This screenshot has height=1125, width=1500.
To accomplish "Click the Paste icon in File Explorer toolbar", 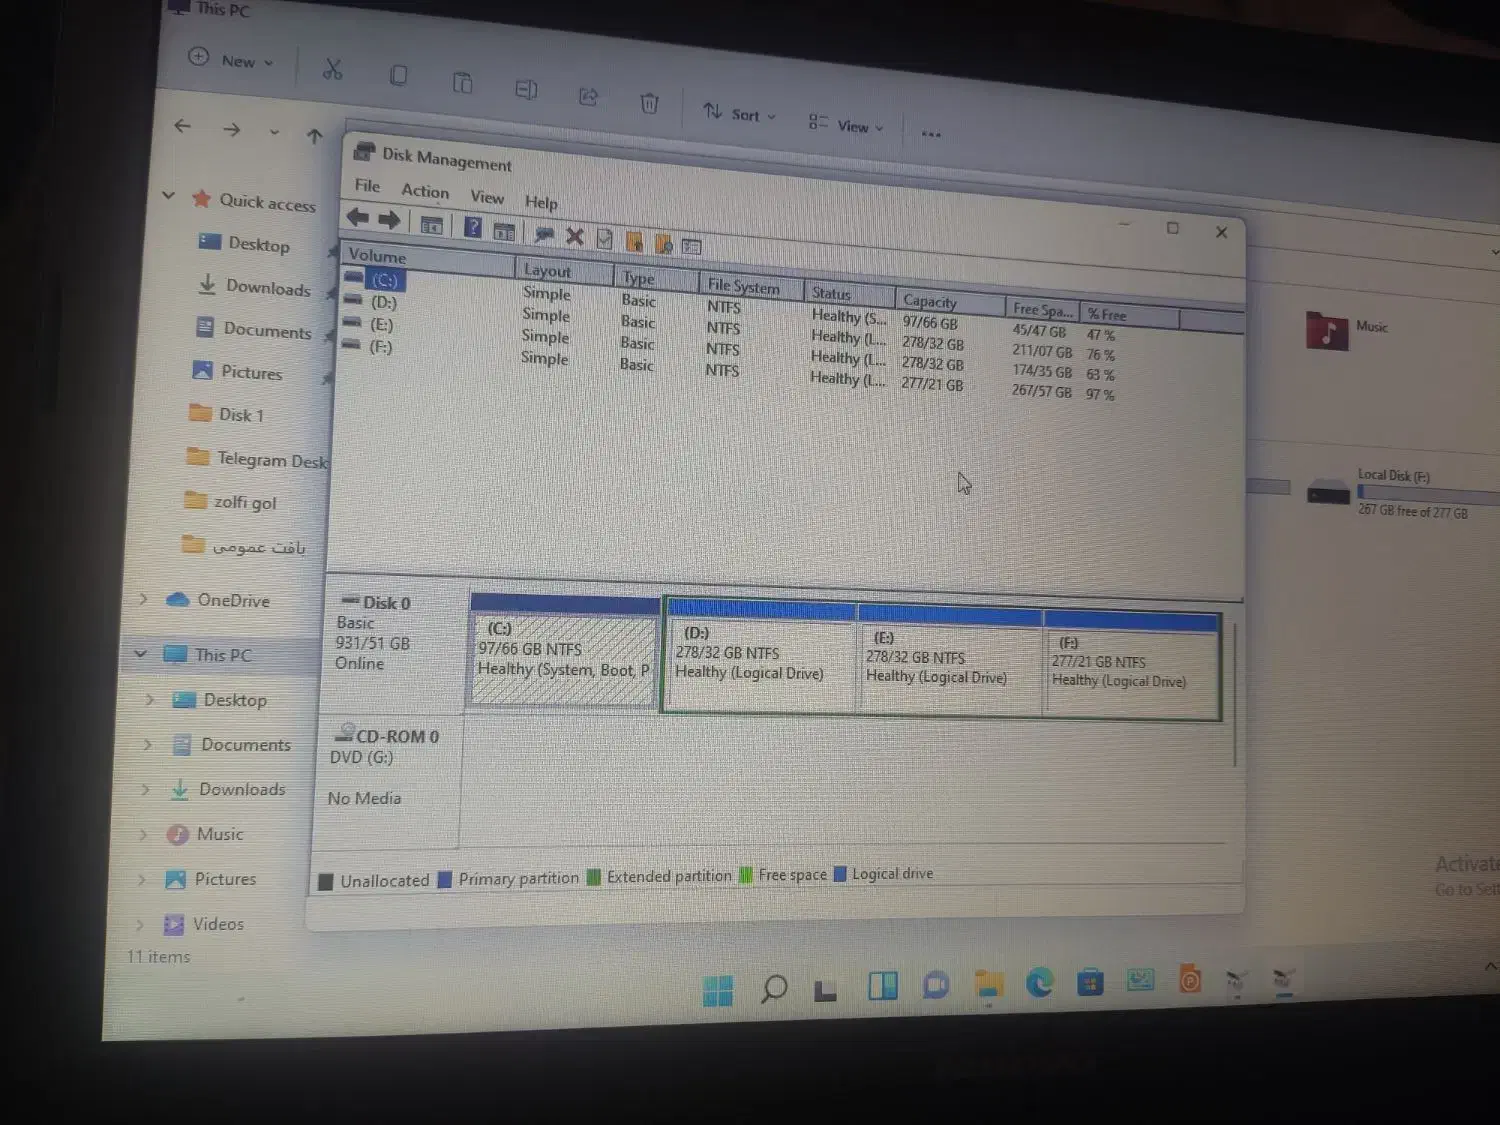I will click(x=462, y=82).
